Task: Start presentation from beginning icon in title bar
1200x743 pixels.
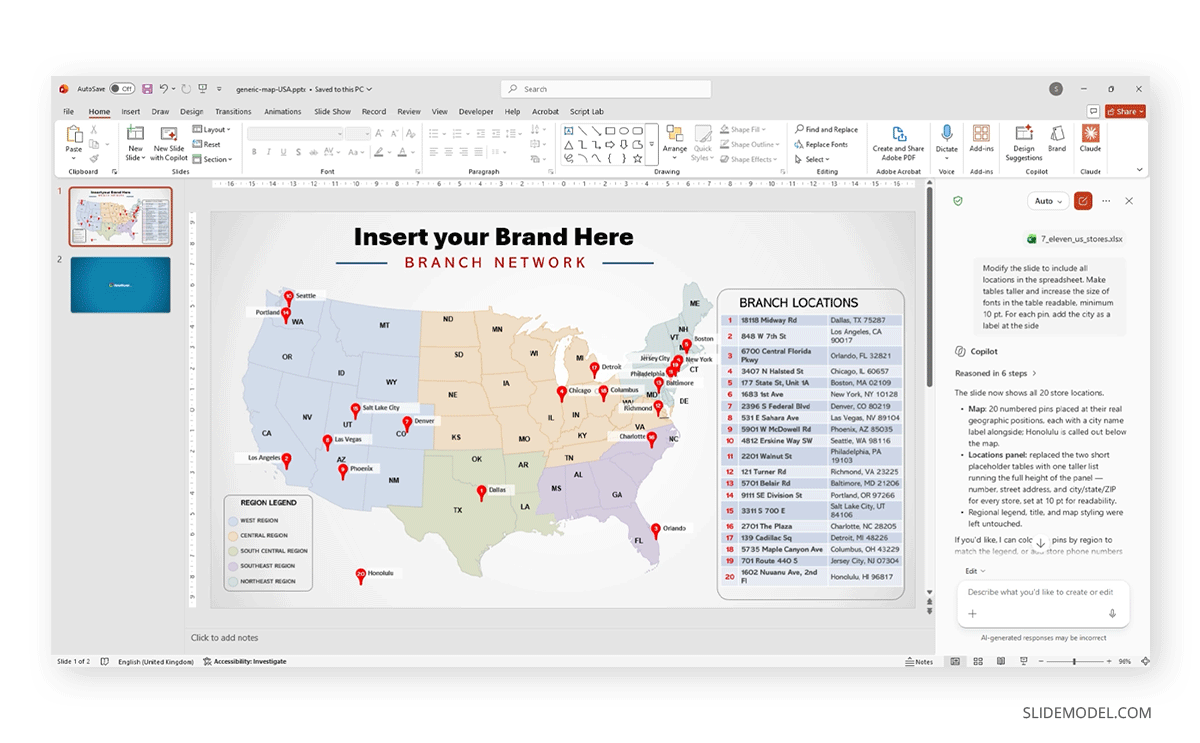Action: point(203,89)
